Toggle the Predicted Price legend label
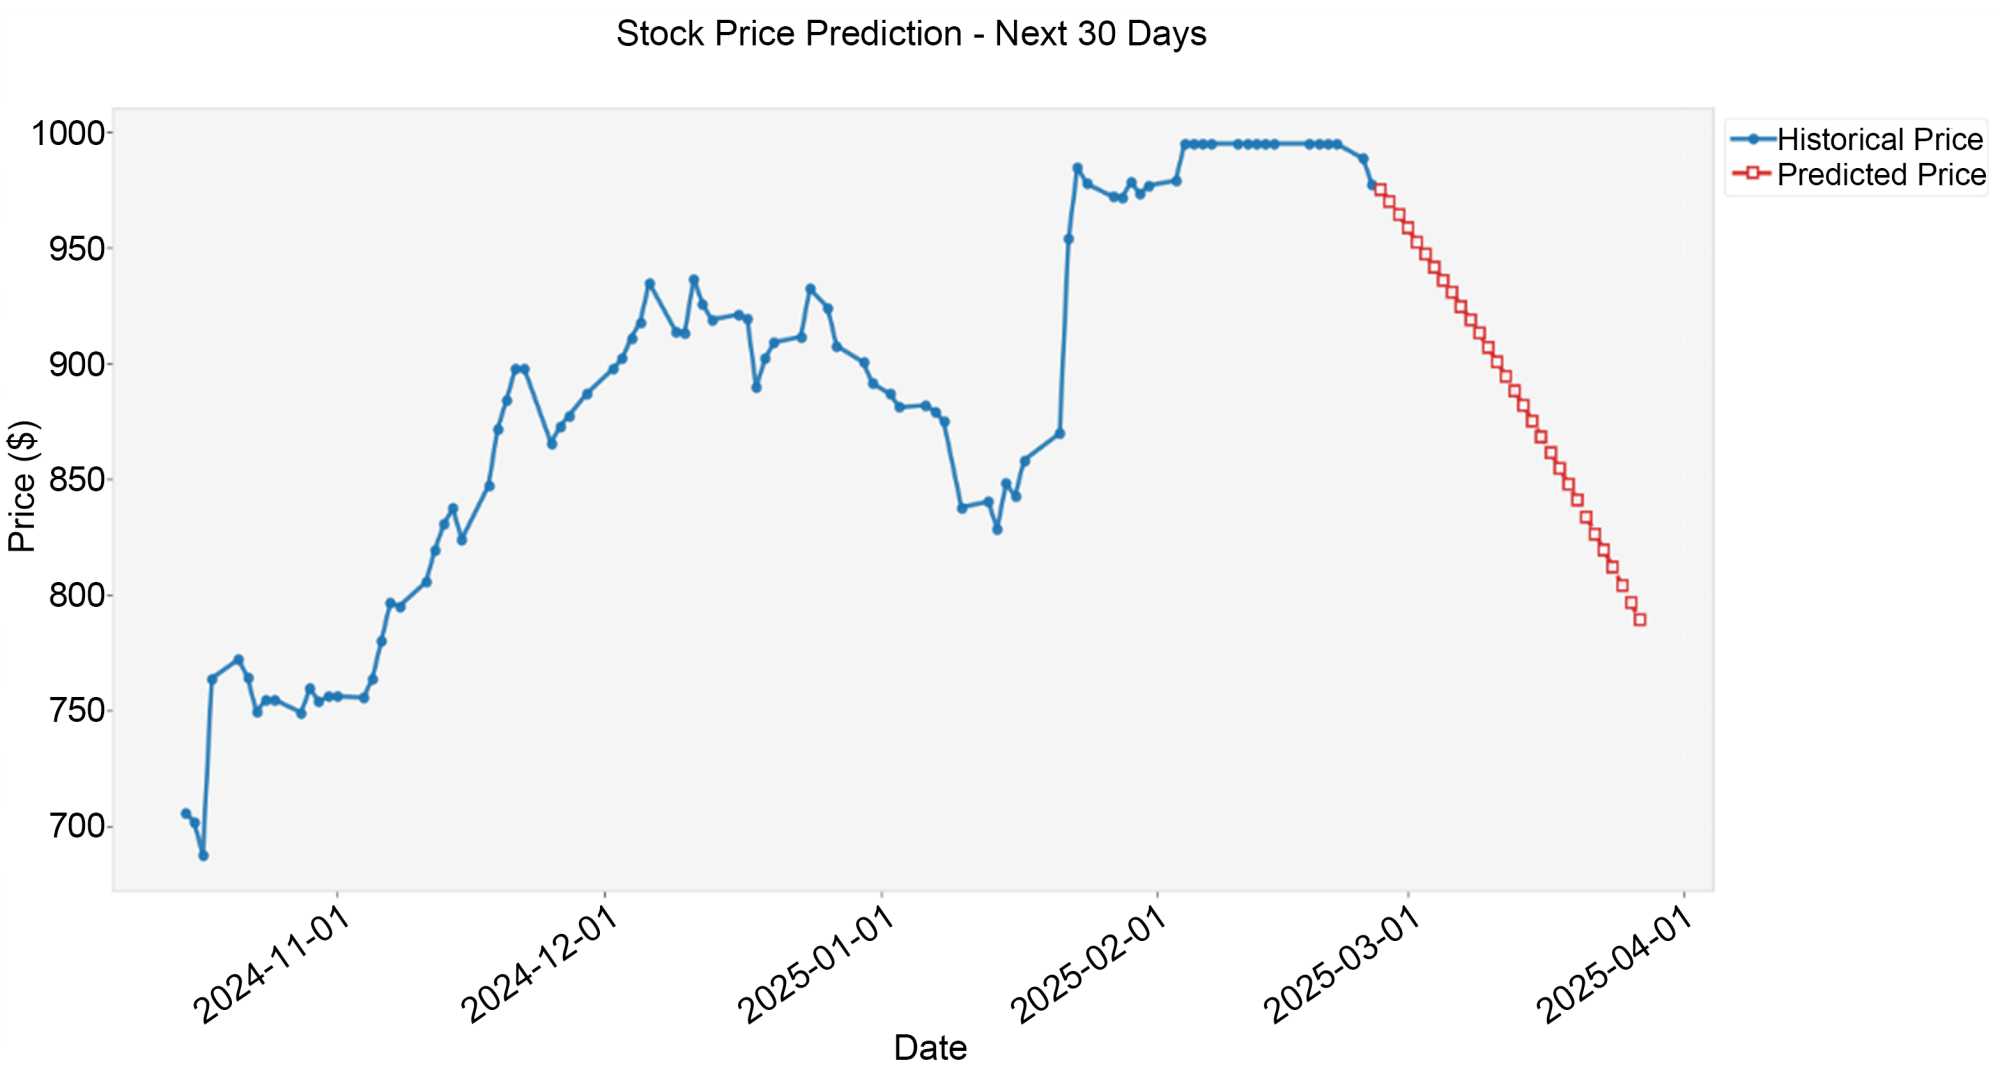 tap(1880, 175)
